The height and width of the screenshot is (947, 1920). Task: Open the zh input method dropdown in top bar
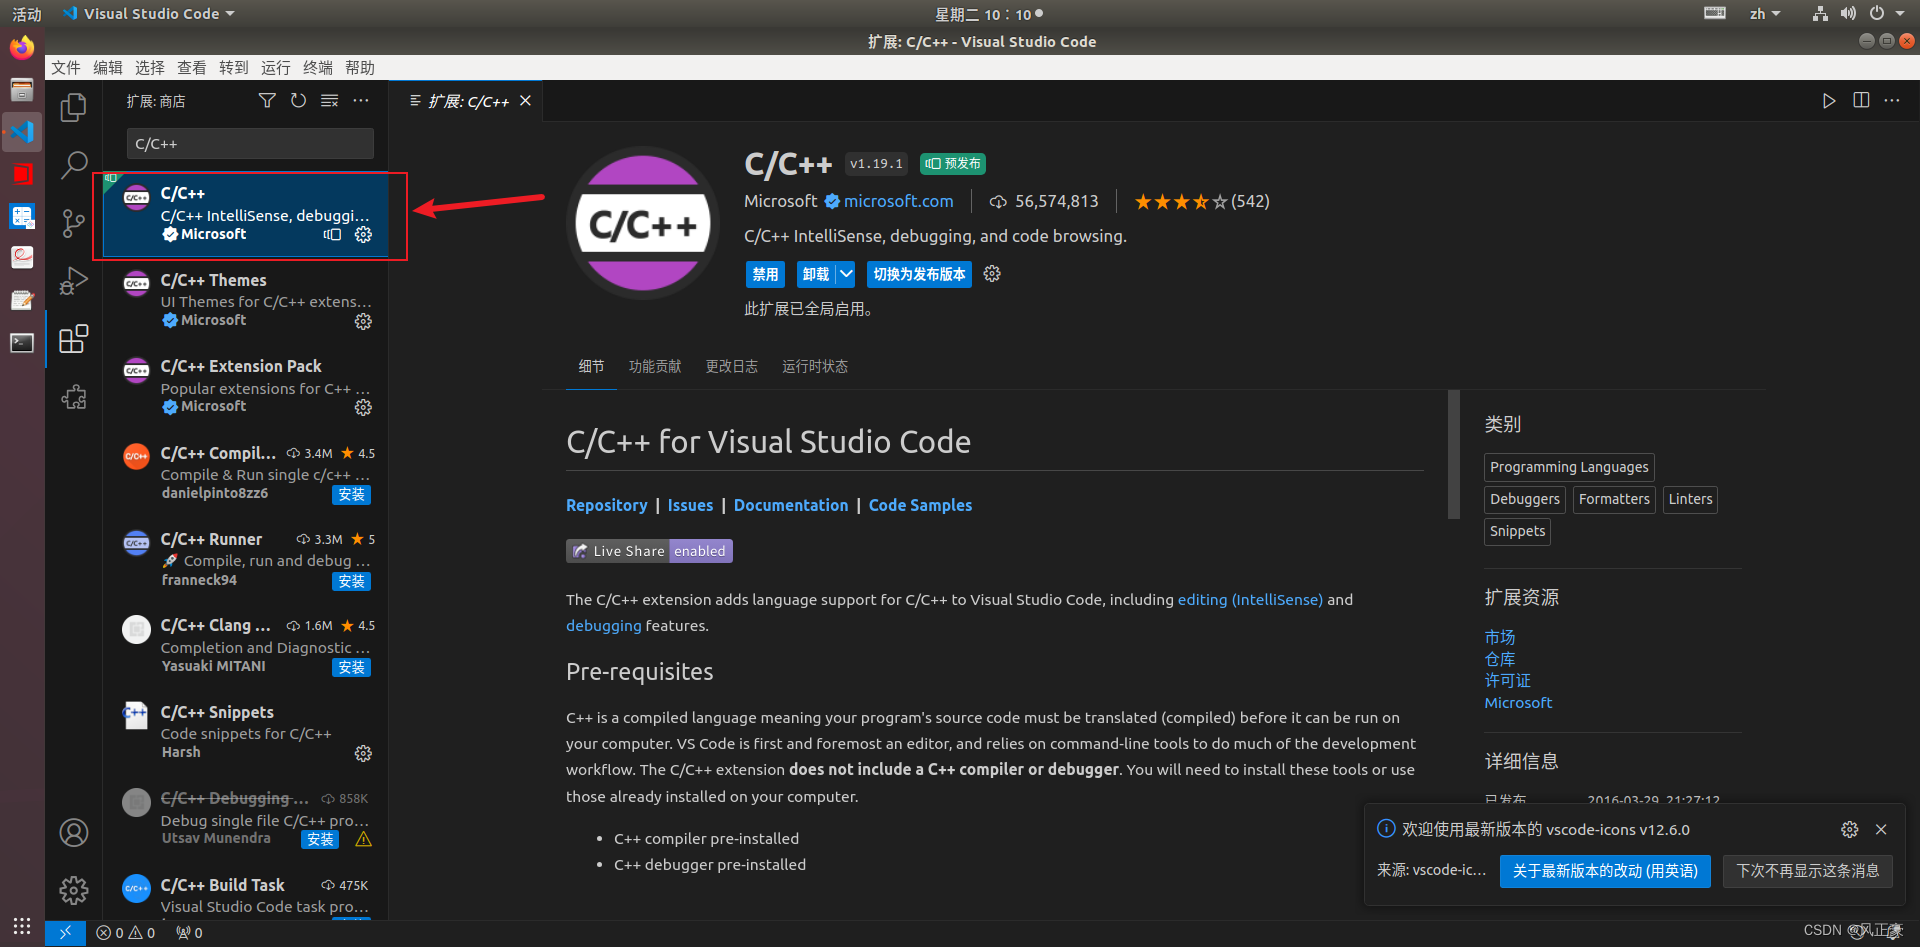(1765, 13)
